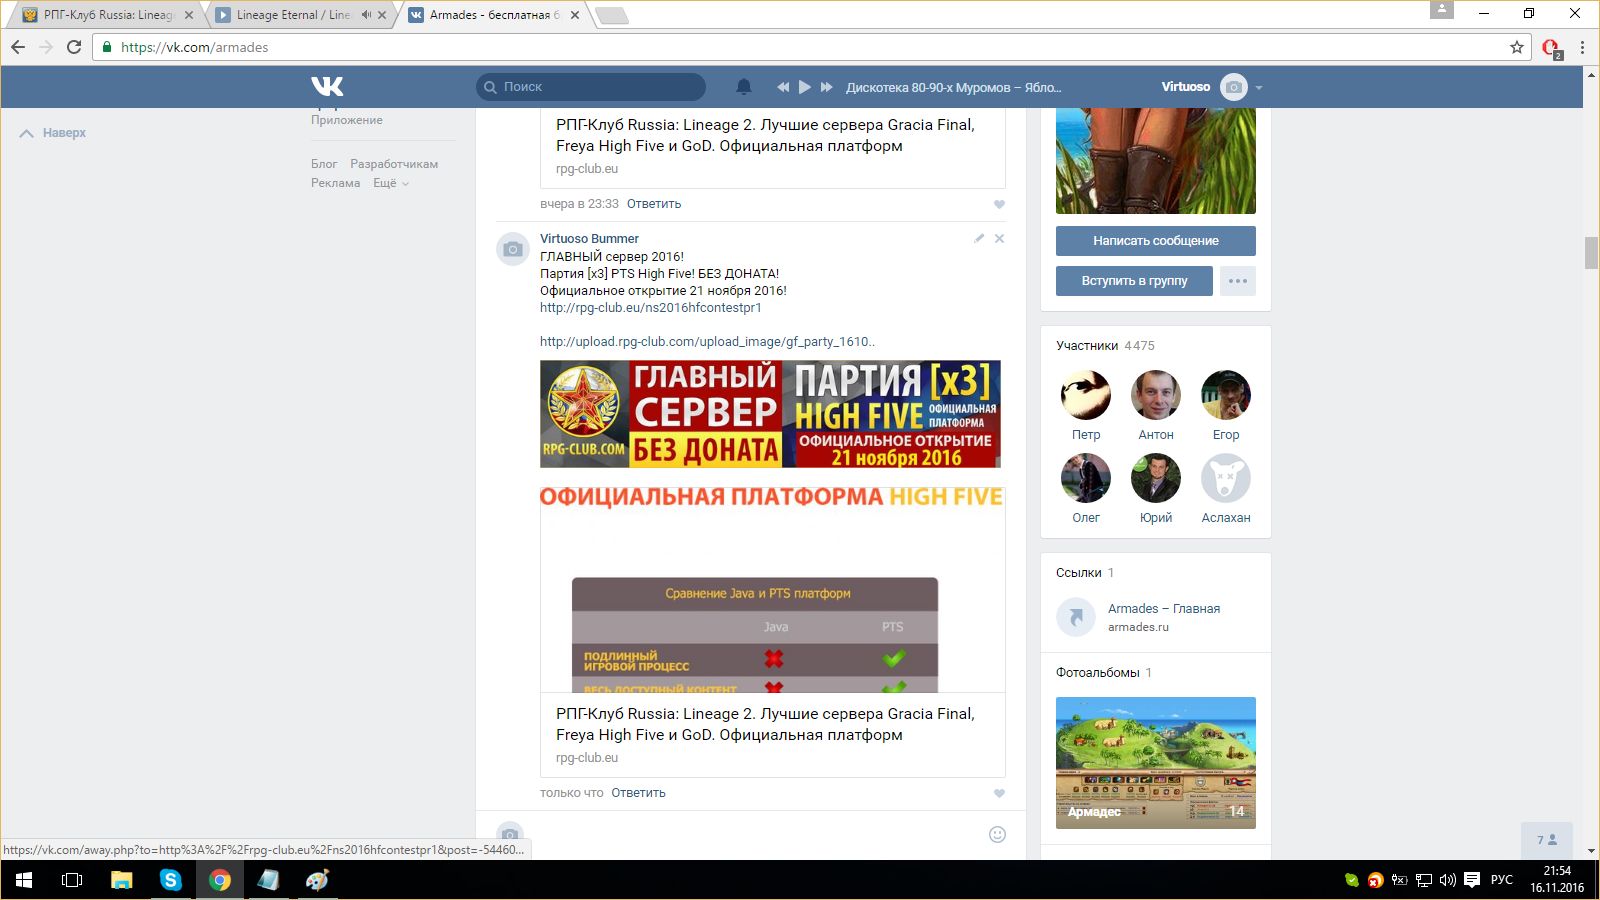Delete Virtuoso Bummer comment with X icon
Screen dimensions: 1600x900
(x=999, y=238)
